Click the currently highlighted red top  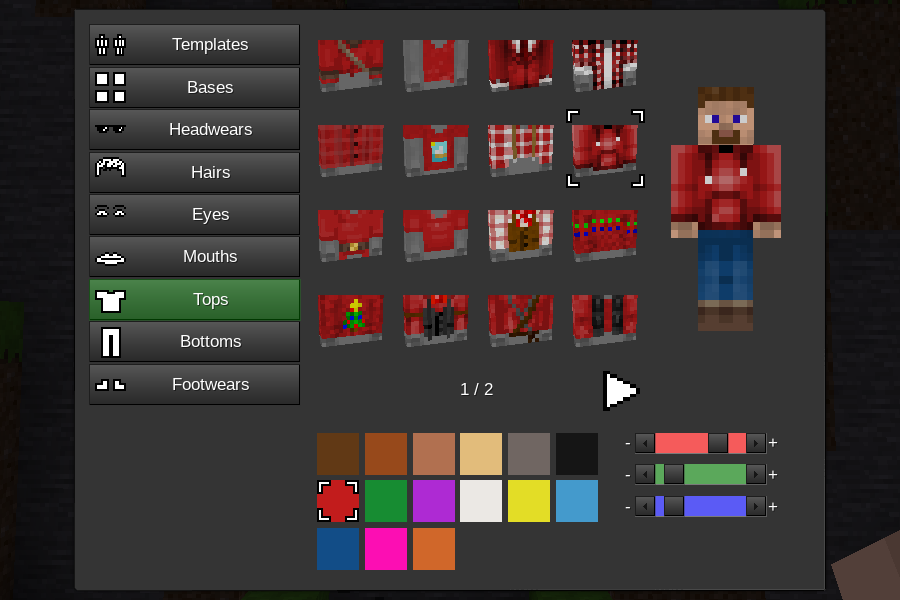click(605, 152)
